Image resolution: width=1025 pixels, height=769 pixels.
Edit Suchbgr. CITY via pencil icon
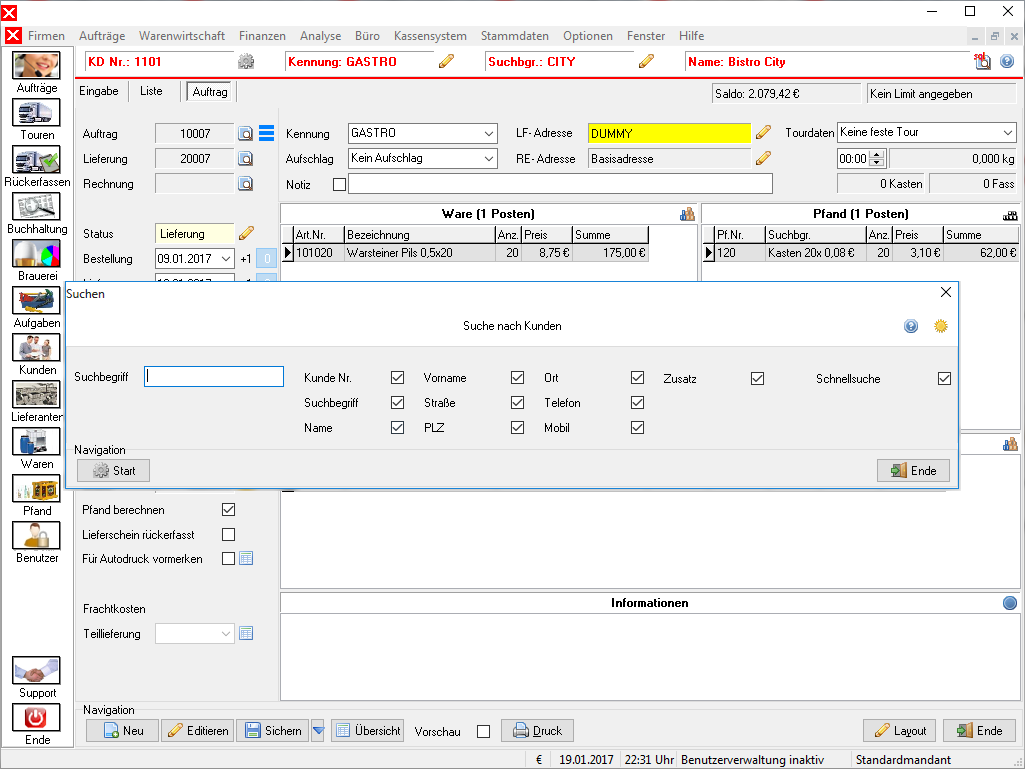tap(647, 61)
